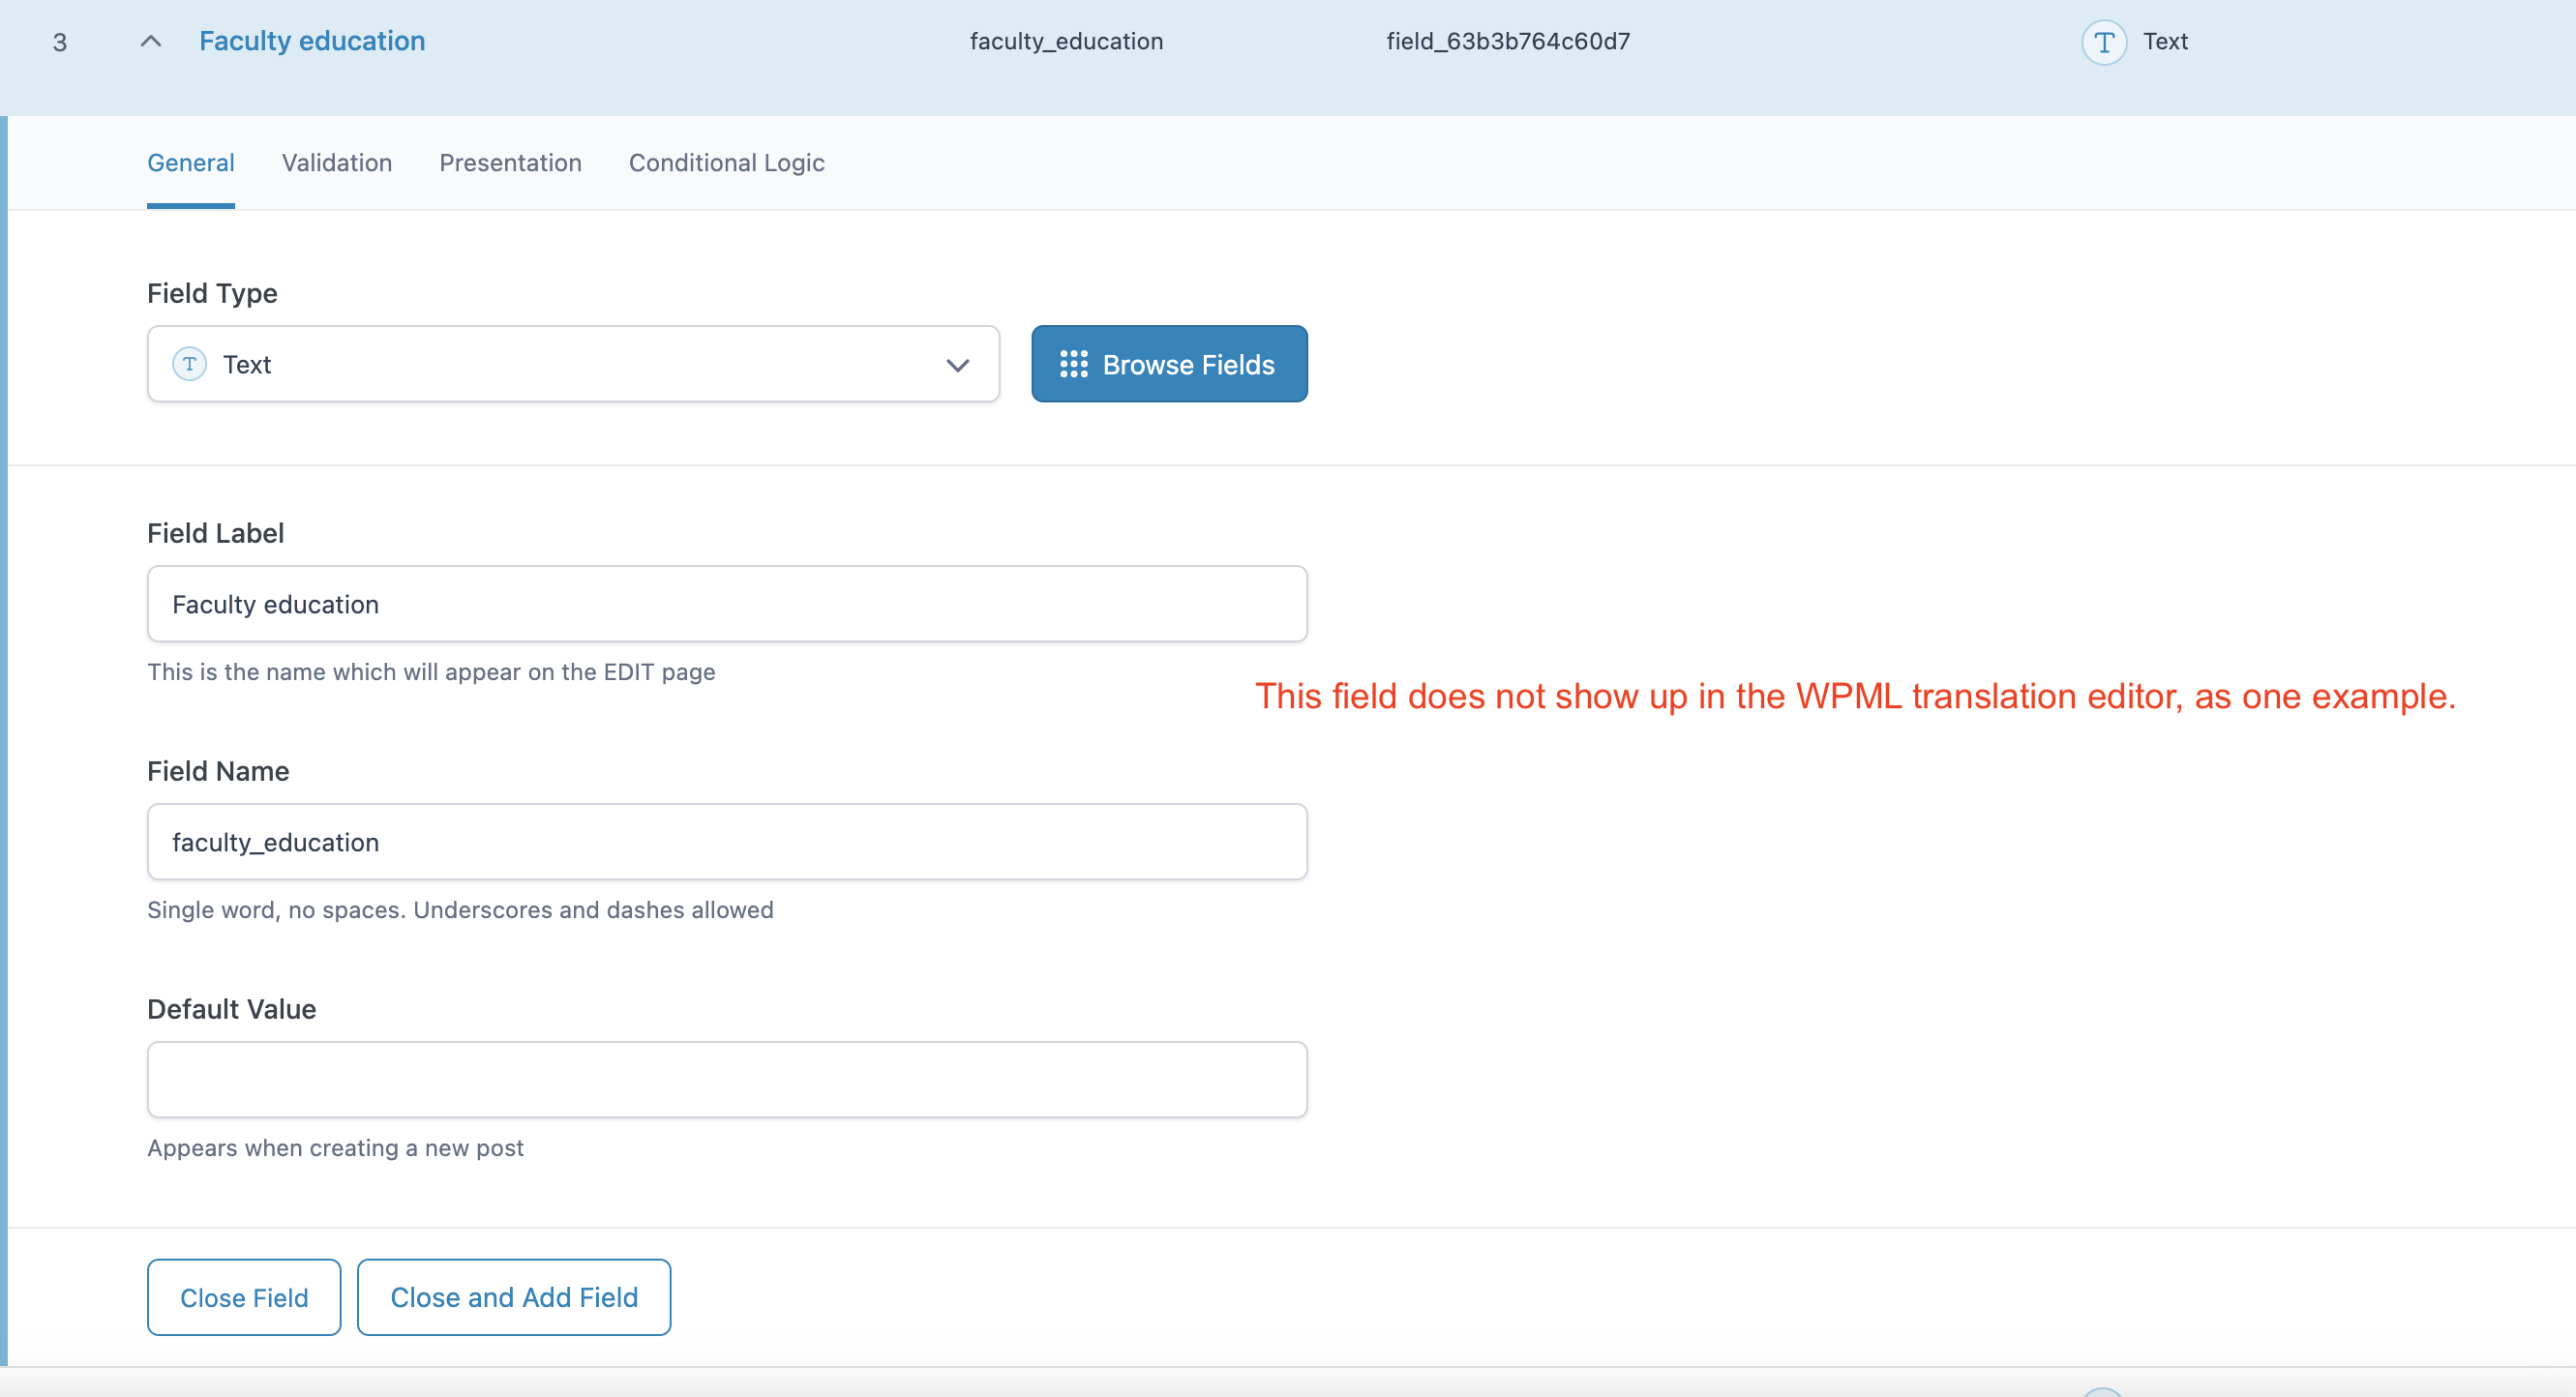Click the Browse Fields button
Screen dimensions: 2576x1397
(x=1168, y=364)
